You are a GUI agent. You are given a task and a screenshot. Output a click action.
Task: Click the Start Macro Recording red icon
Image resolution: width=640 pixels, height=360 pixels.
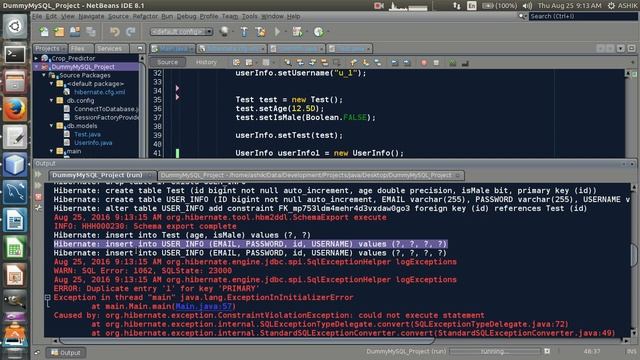(424, 62)
